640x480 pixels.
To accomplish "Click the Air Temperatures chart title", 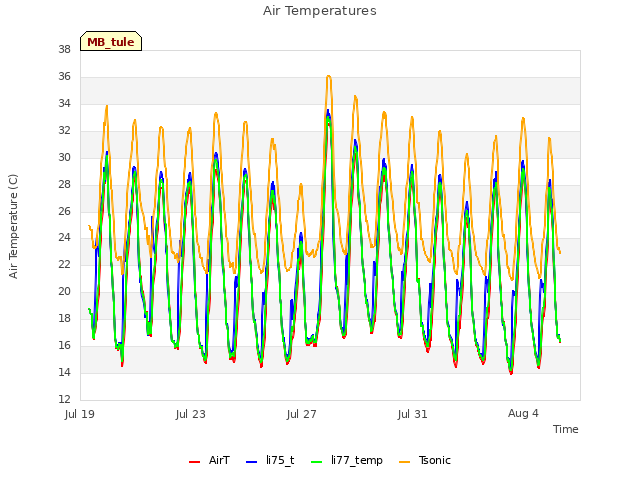I will (320, 11).
